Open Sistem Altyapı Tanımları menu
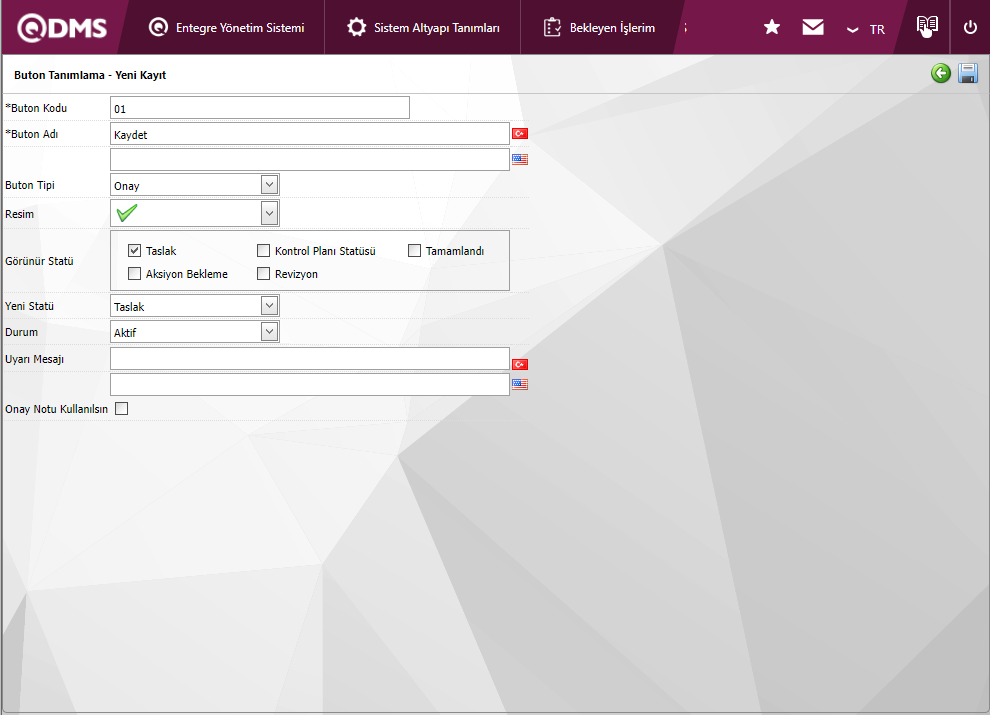 coord(424,28)
